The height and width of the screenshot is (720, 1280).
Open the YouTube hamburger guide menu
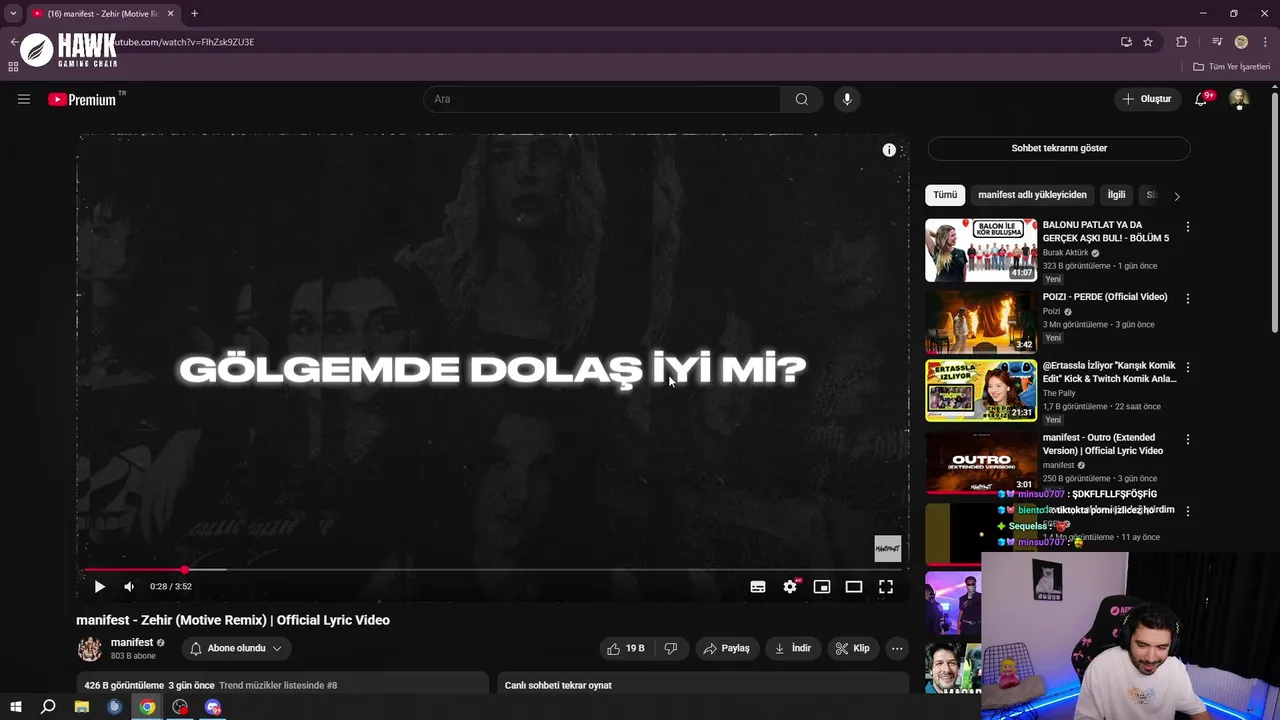click(x=24, y=99)
